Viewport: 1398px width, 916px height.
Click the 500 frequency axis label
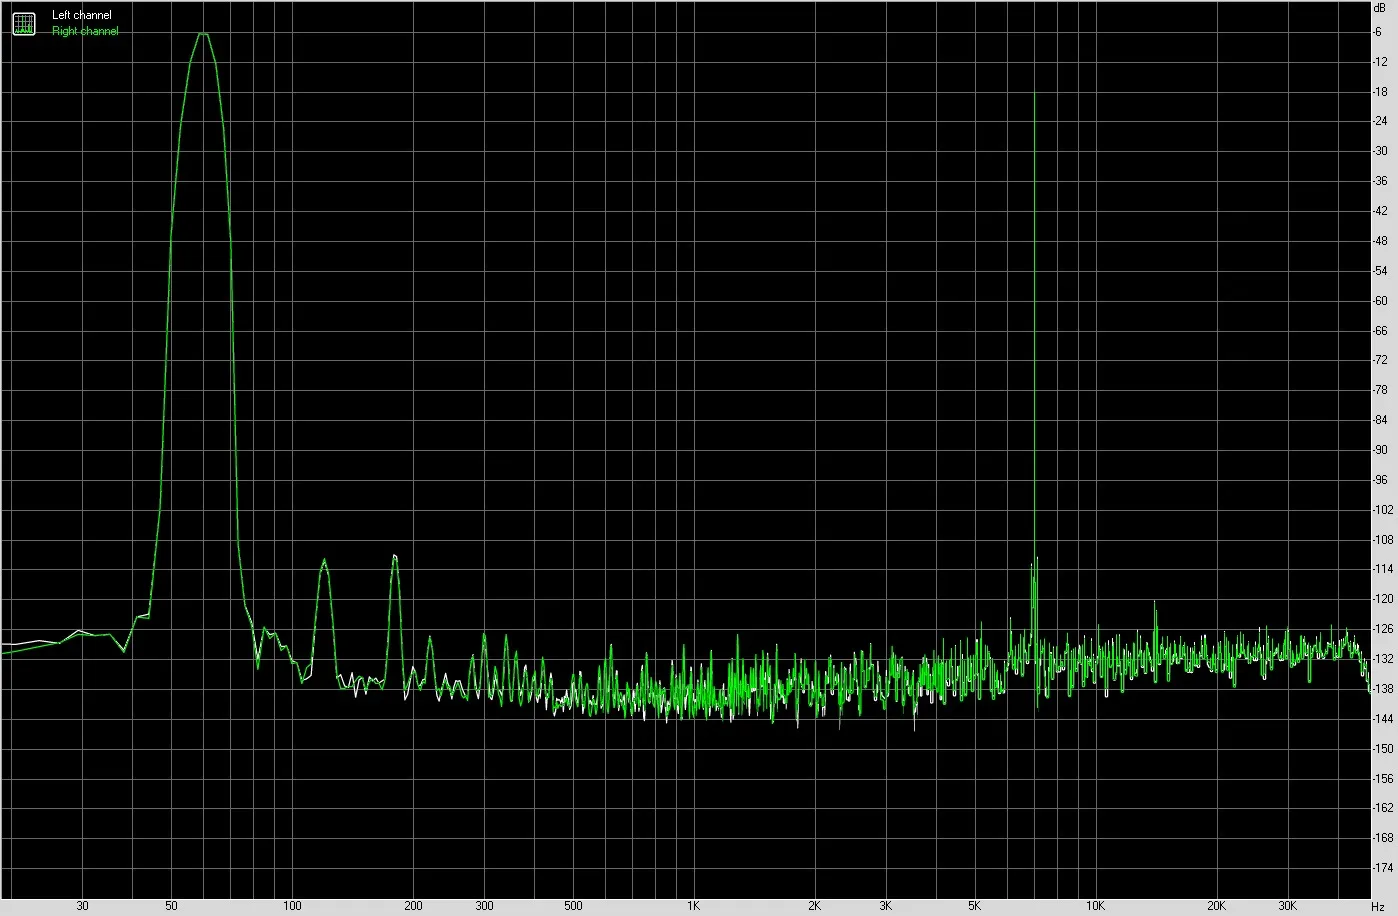tap(573, 906)
